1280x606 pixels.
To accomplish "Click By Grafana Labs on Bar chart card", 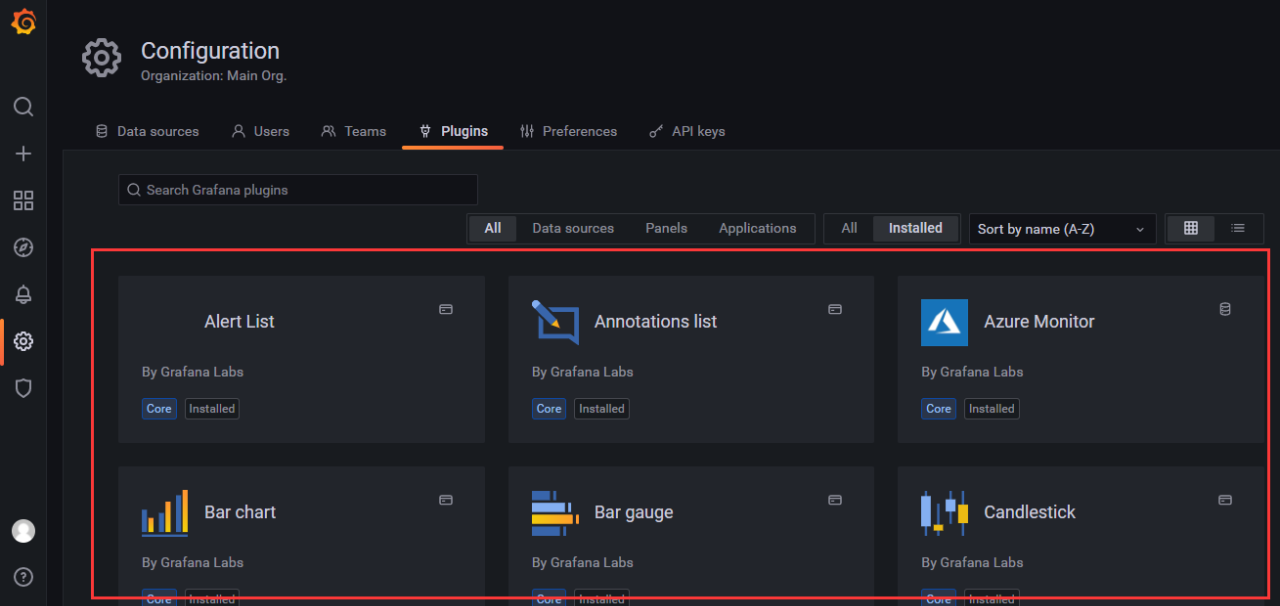I will pos(193,562).
